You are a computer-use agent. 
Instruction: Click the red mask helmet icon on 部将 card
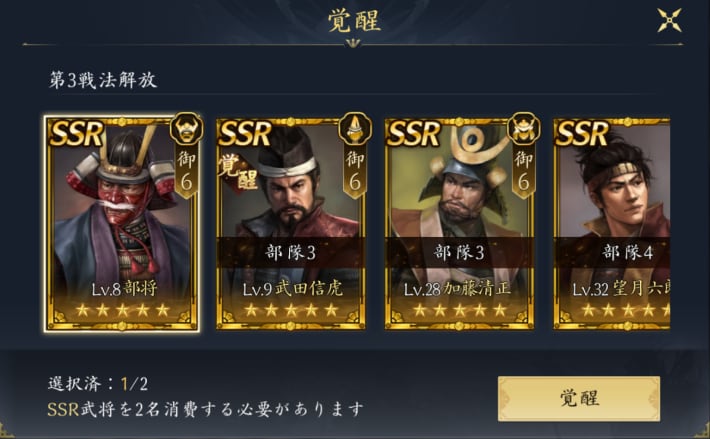[186, 129]
